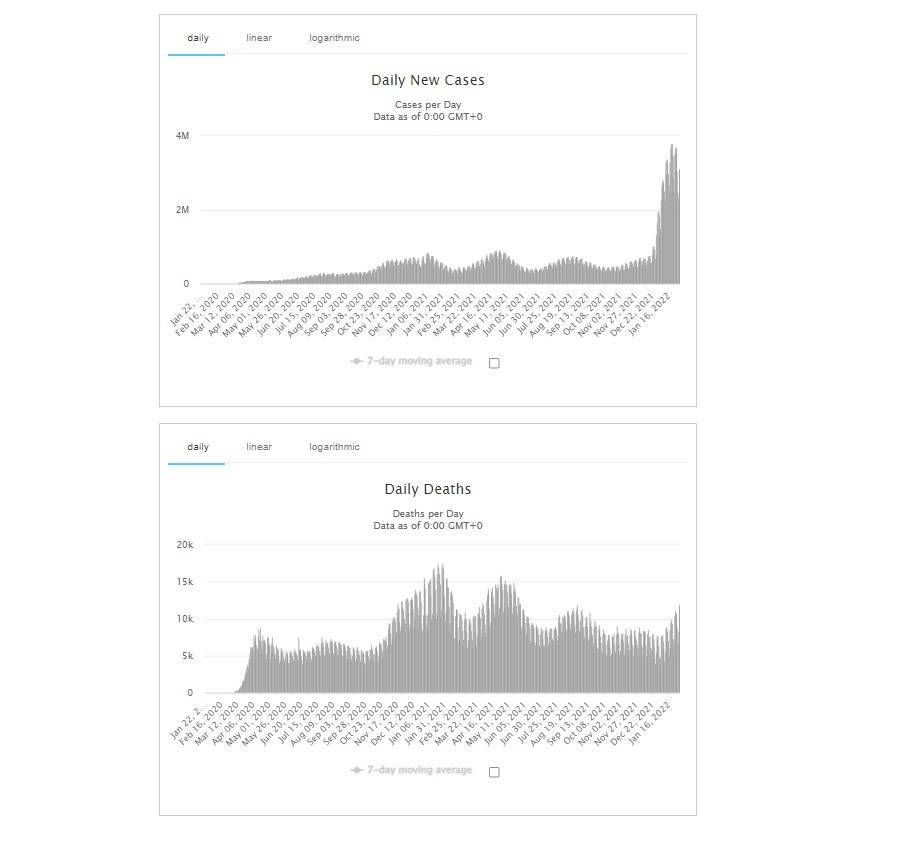Open the linear tab in Daily Deaths
923x841 pixels.
click(259, 447)
